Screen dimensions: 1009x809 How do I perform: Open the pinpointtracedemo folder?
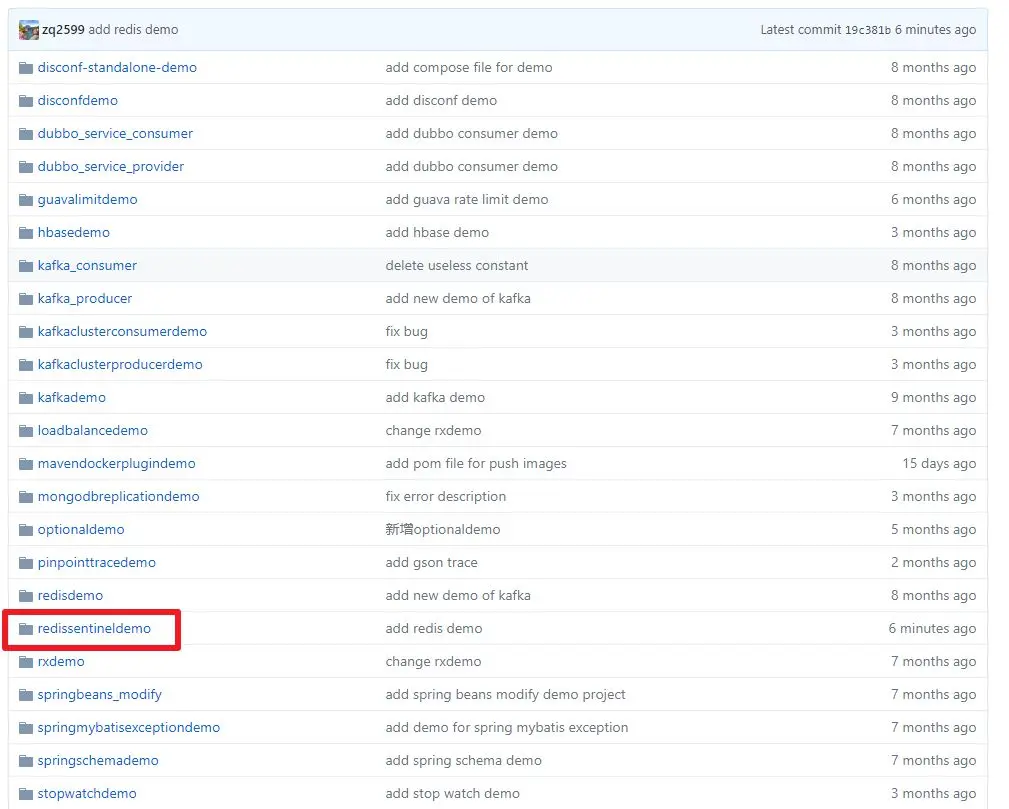(97, 563)
